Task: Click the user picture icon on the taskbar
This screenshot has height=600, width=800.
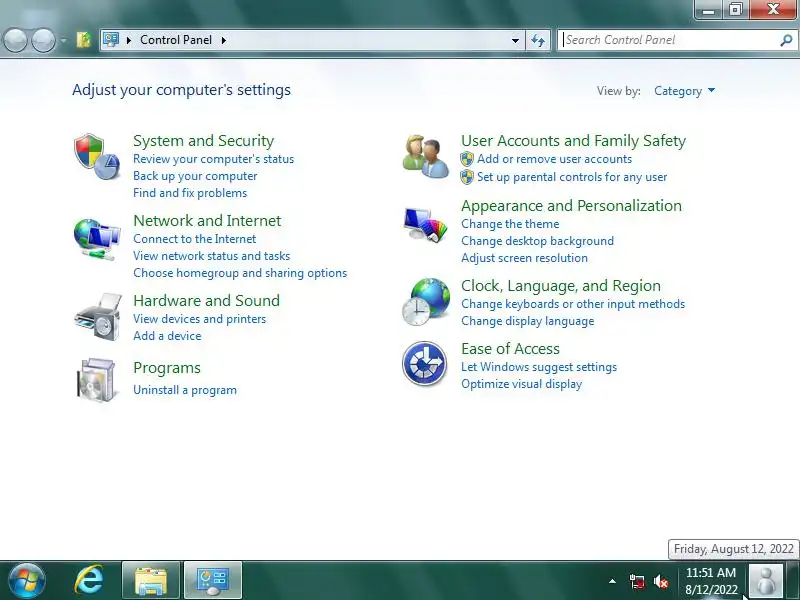Action: pyautogui.click(x=765, y=581)
